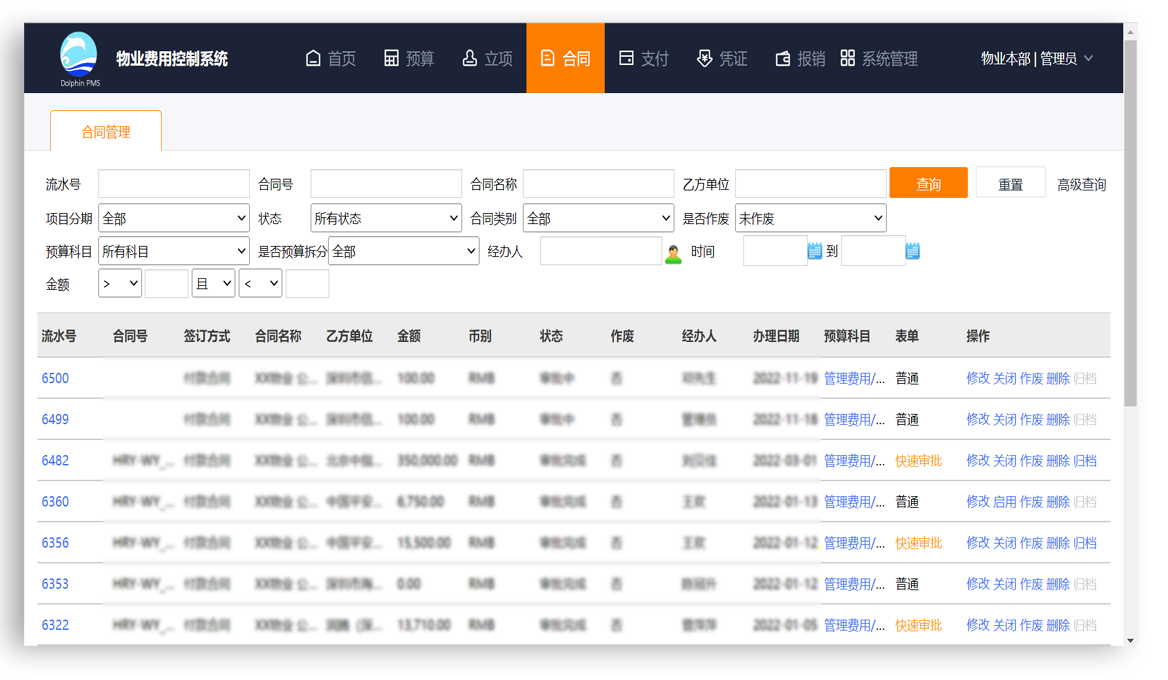Expand the 物业本部|管理员 user dropdown

pyautogui.click(x=1037, y=59)
